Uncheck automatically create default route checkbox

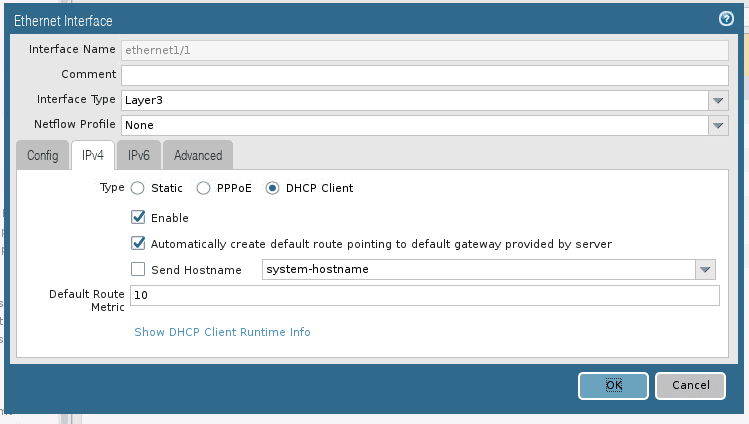[138, 244]
